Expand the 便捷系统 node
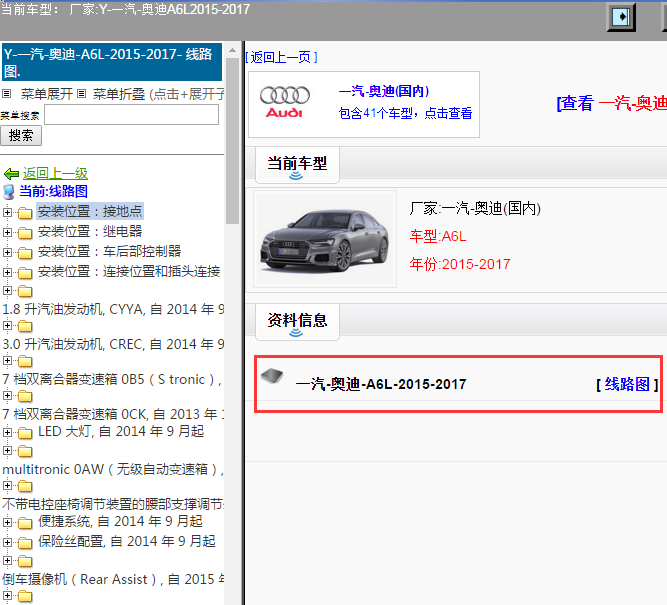The width and height of the screenshot is (667, 605). click(7, 522)
